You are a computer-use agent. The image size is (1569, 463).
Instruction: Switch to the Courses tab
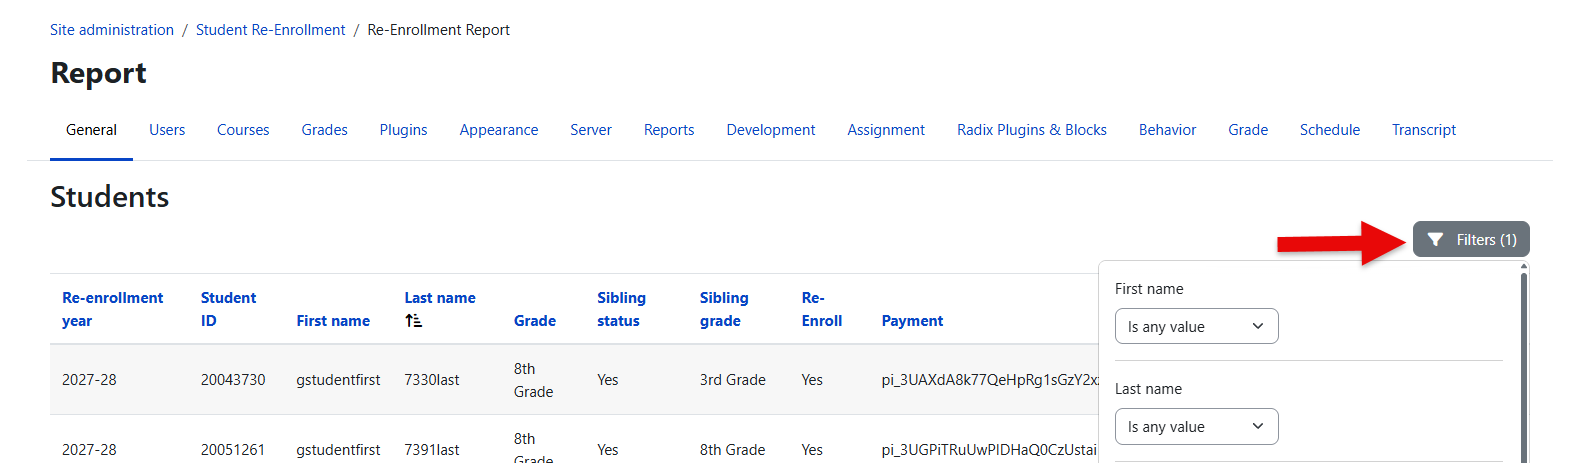click(243, 130)
